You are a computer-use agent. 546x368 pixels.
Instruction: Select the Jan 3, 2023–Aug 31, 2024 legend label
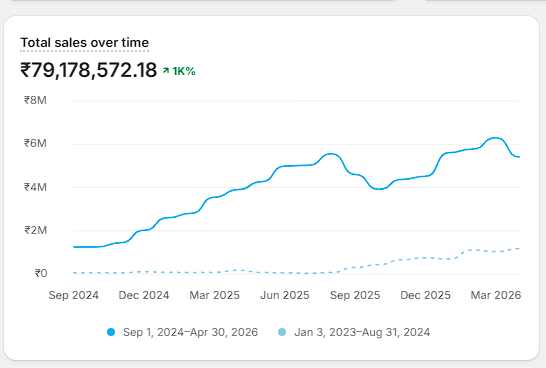pos(362,332)
